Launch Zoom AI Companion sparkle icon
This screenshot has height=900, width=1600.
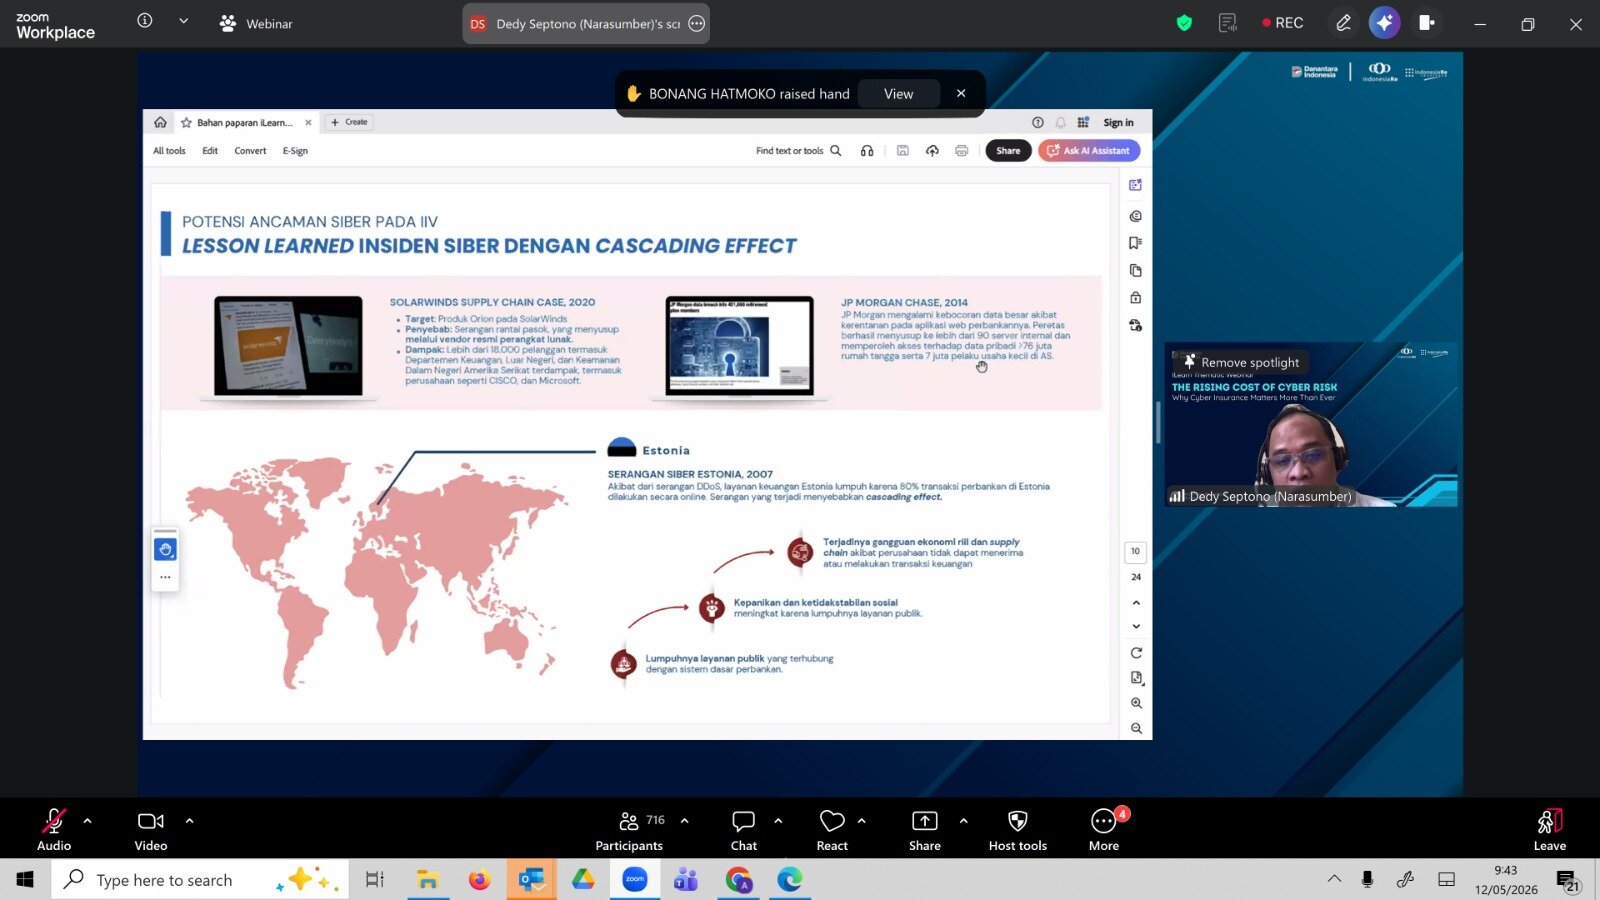point(1384,23)
